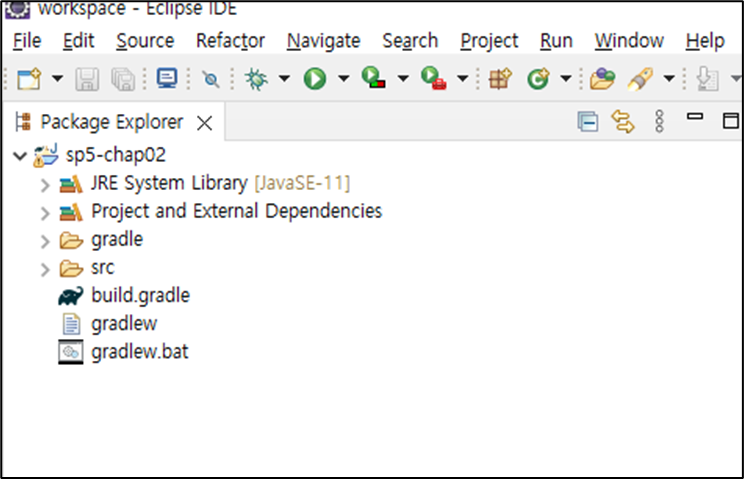Open the New Java Class dropdown arrow

(566, 79)
